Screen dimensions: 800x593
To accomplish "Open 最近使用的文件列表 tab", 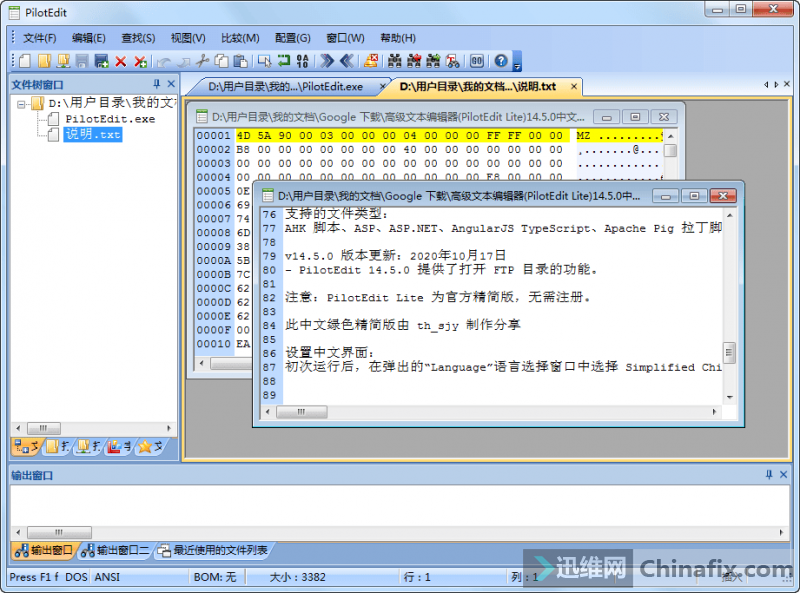I will point(213,550).
